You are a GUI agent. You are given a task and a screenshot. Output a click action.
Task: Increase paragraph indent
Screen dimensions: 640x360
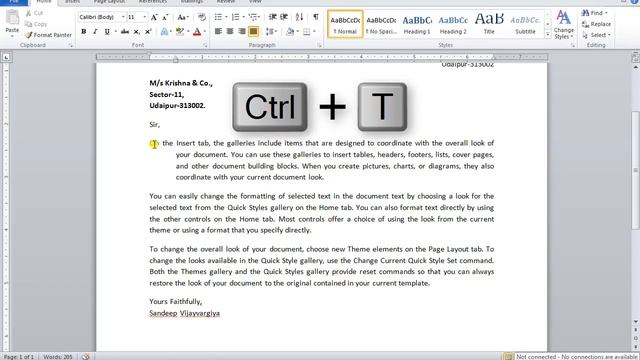(284, 17)
